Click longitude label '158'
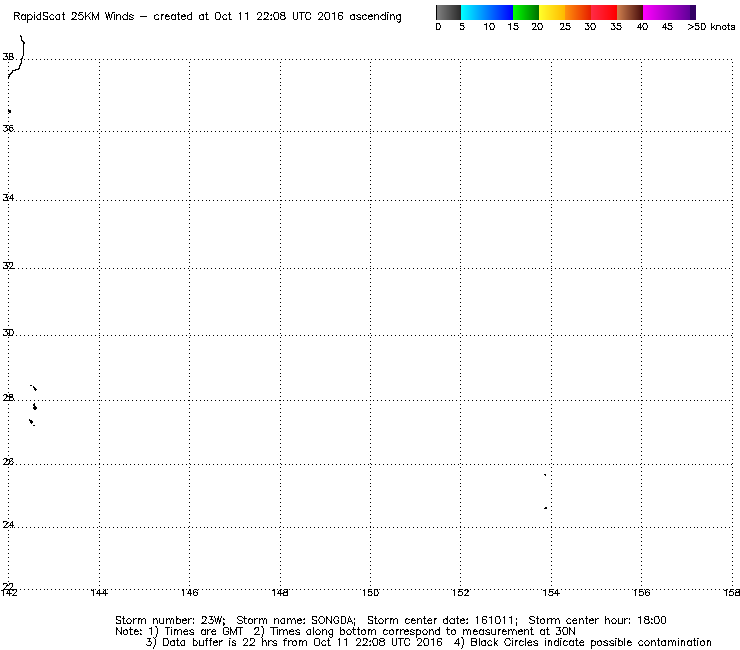The width and height of the screenshot is (740, 650). [732, 592]
